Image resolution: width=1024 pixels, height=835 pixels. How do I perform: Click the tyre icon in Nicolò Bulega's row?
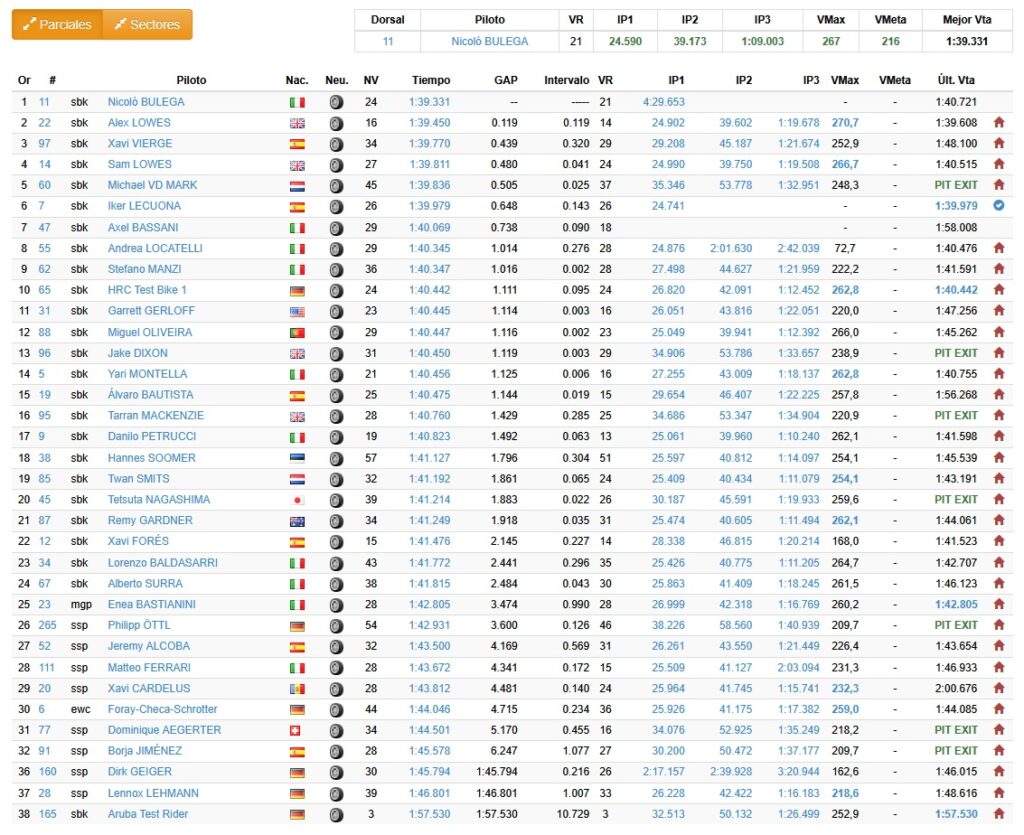336,102
